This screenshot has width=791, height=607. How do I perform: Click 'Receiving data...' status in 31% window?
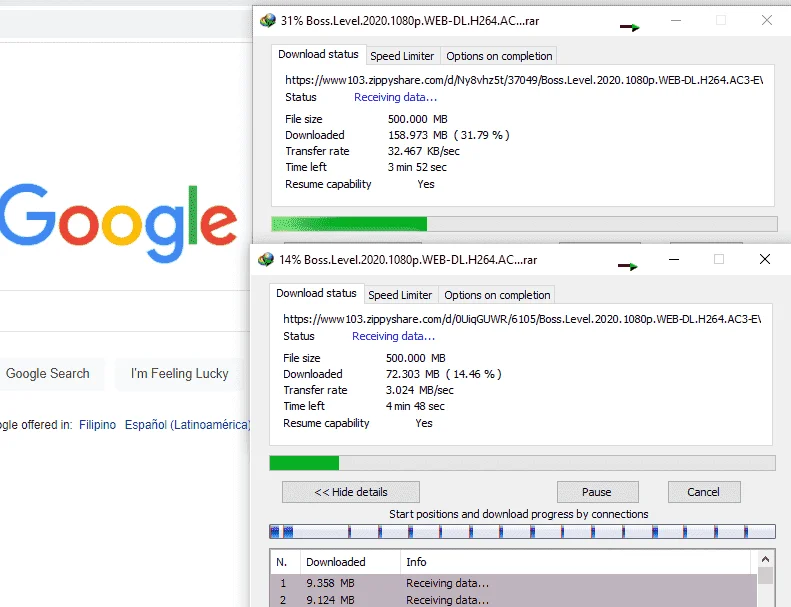396,97
